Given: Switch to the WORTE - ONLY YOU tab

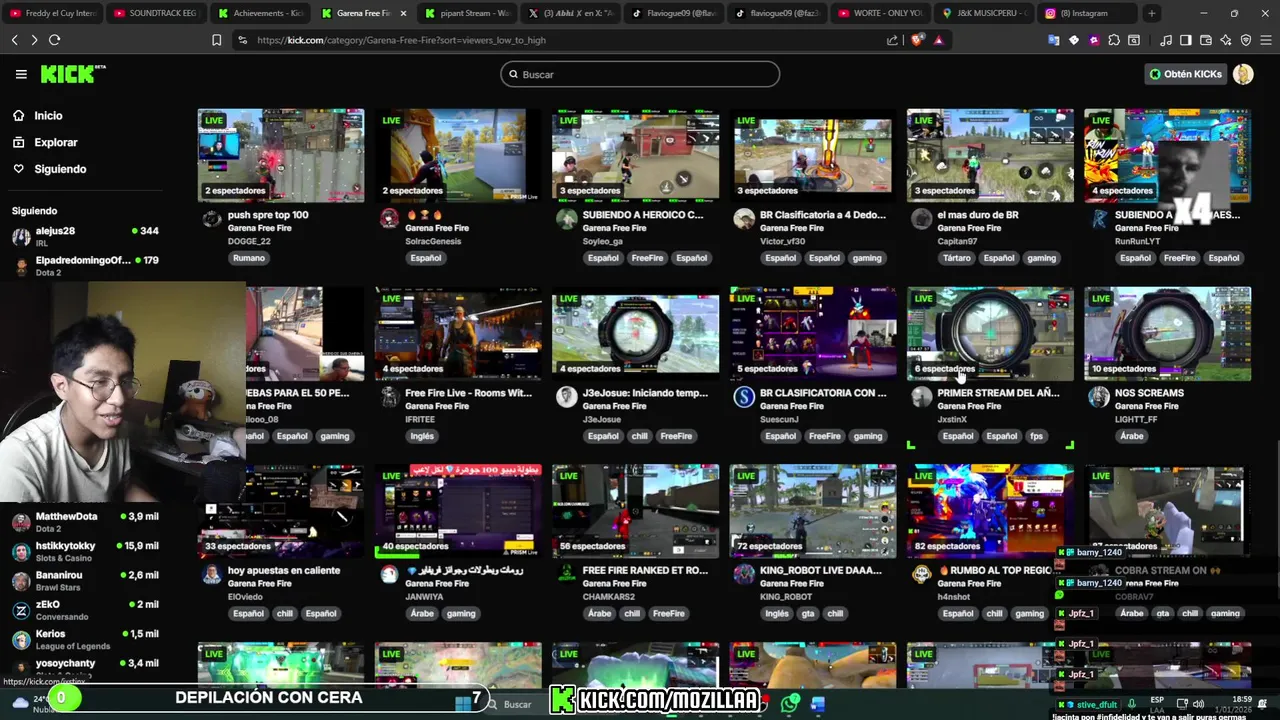Looking at the screenshot, I should tap(881, 13).
